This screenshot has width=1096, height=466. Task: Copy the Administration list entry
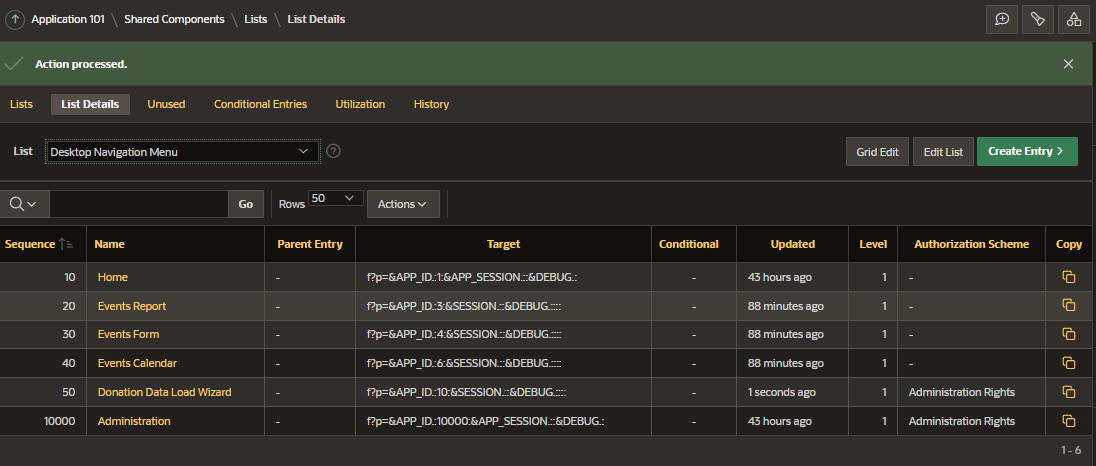[1068, 421]
